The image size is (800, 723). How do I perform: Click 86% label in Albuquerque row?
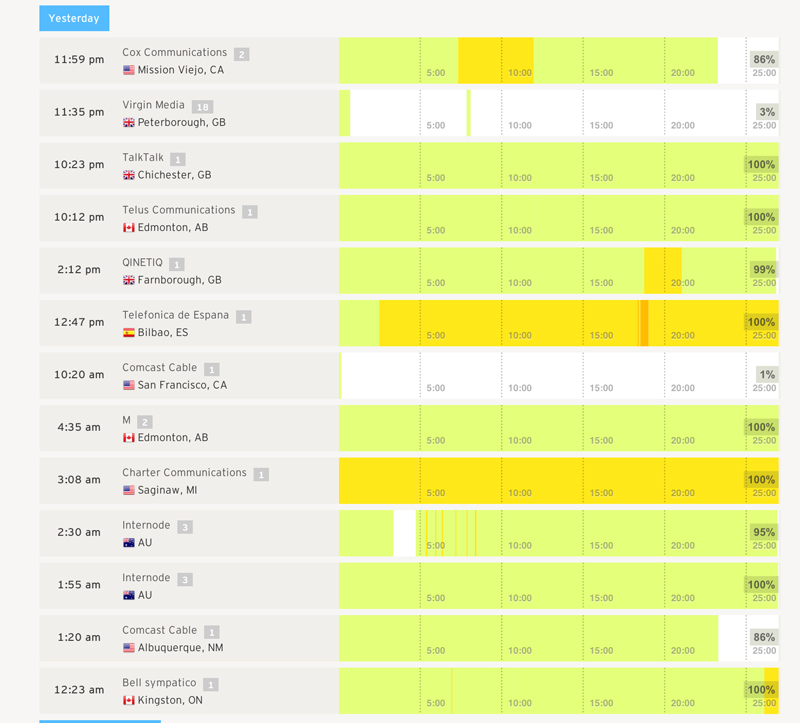(x=764, y=637)
